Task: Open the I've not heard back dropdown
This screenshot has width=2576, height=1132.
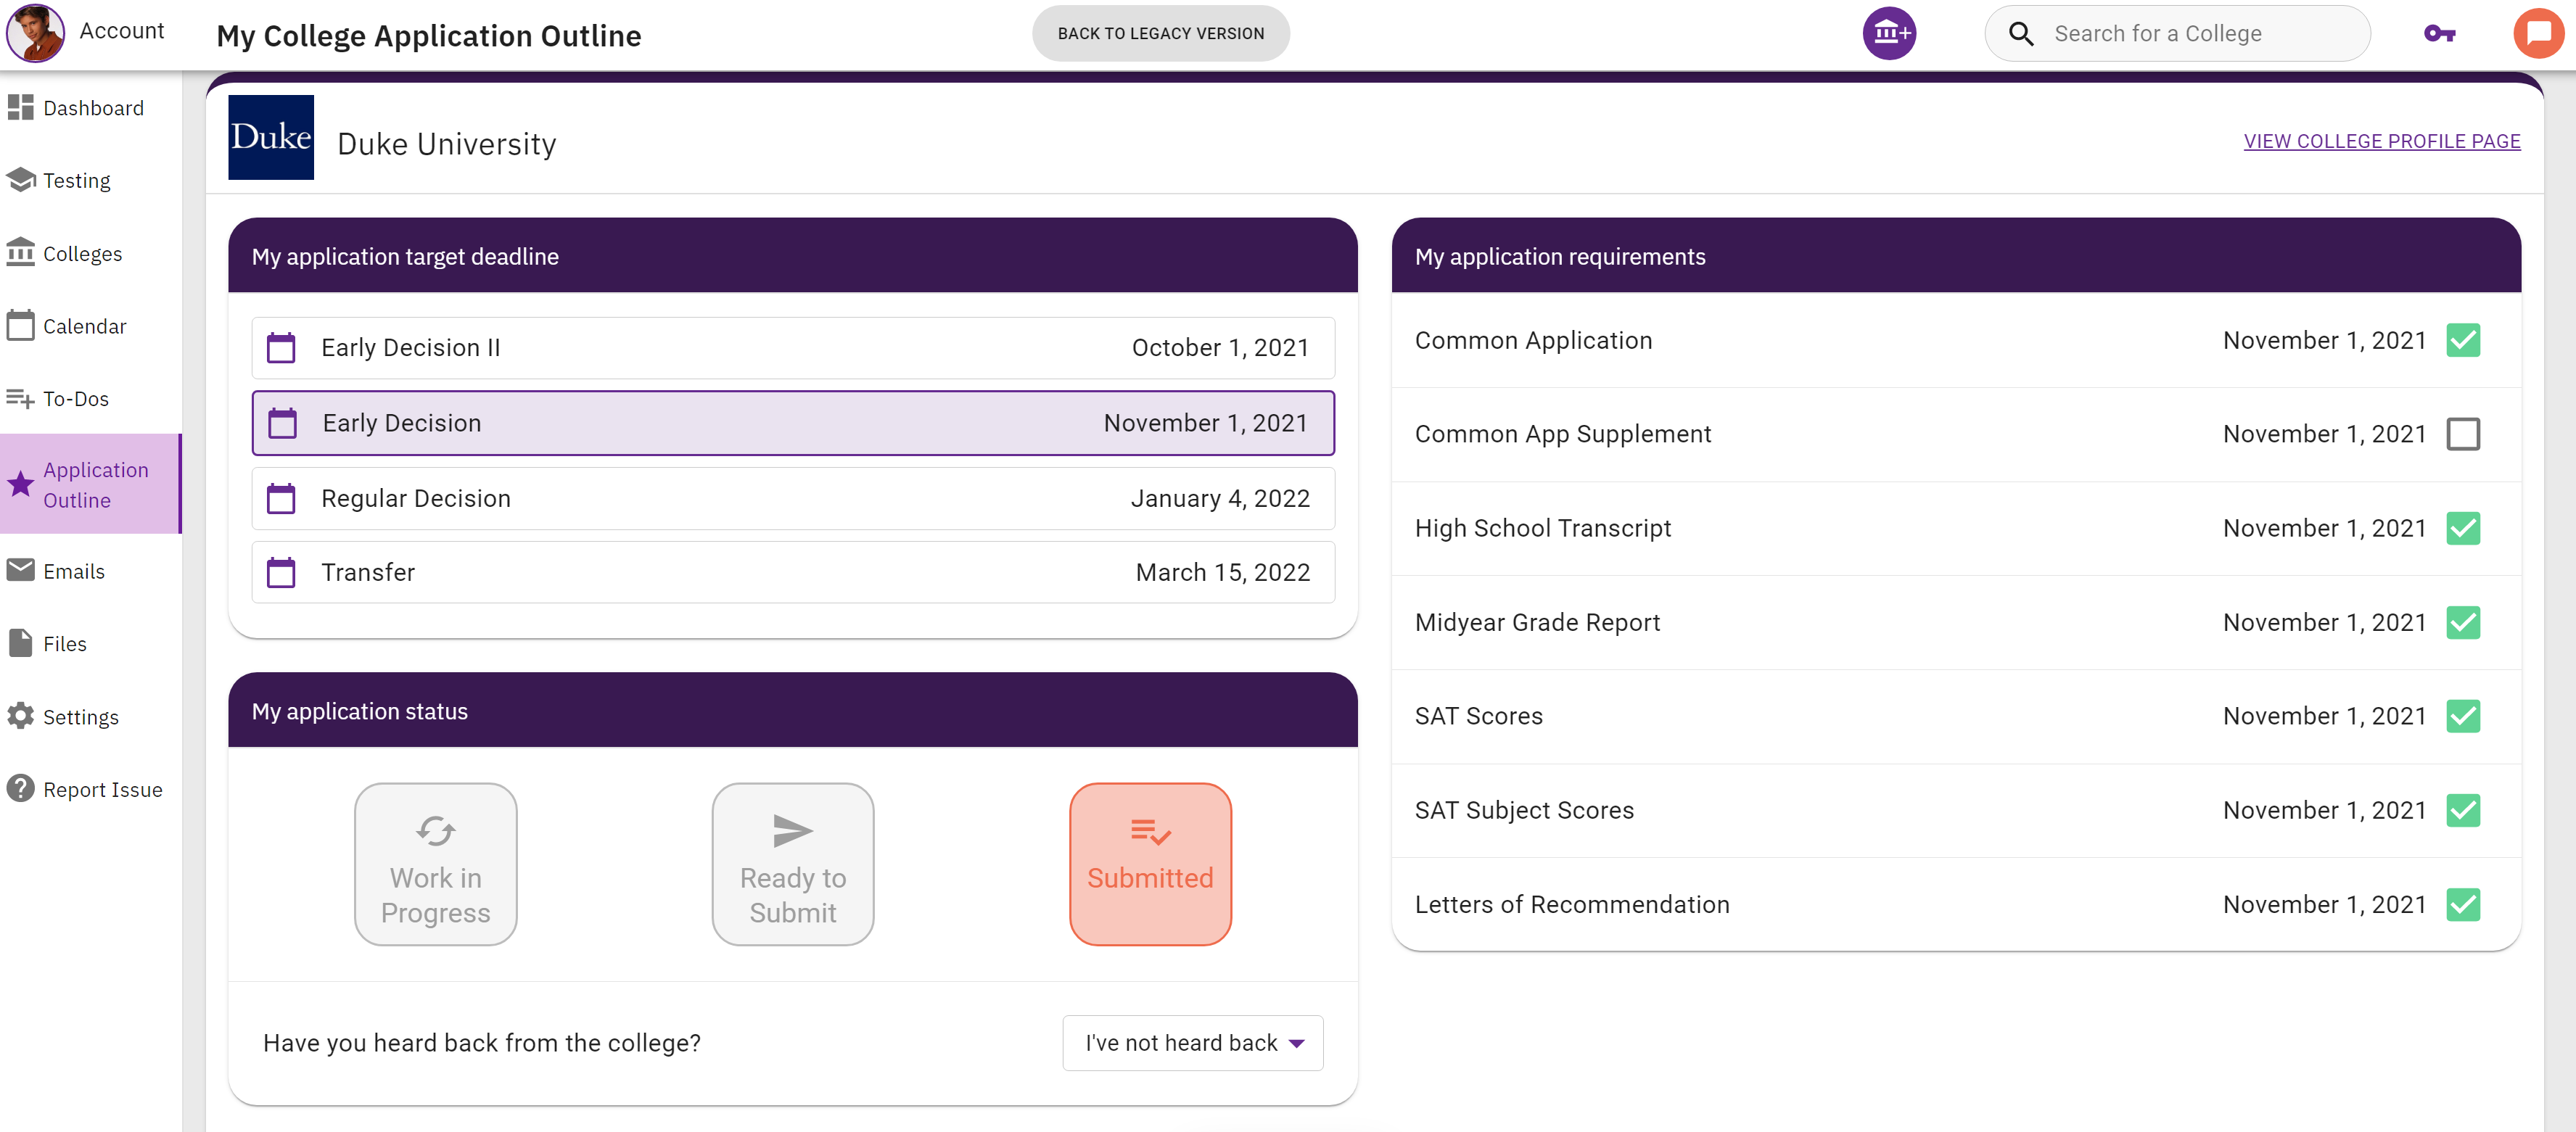Action: [1193, 1043]
